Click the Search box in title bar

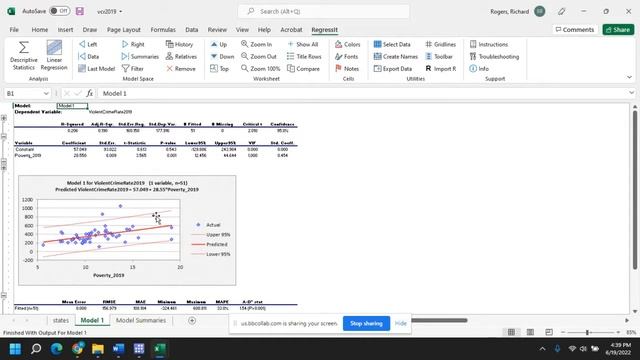click(323, 11)
